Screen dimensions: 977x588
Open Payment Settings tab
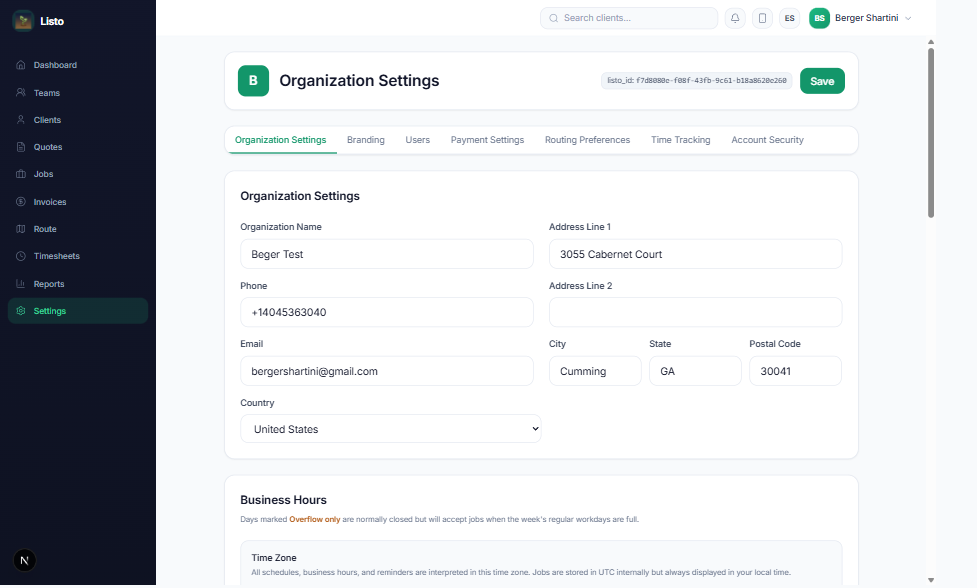coord(487,140)
